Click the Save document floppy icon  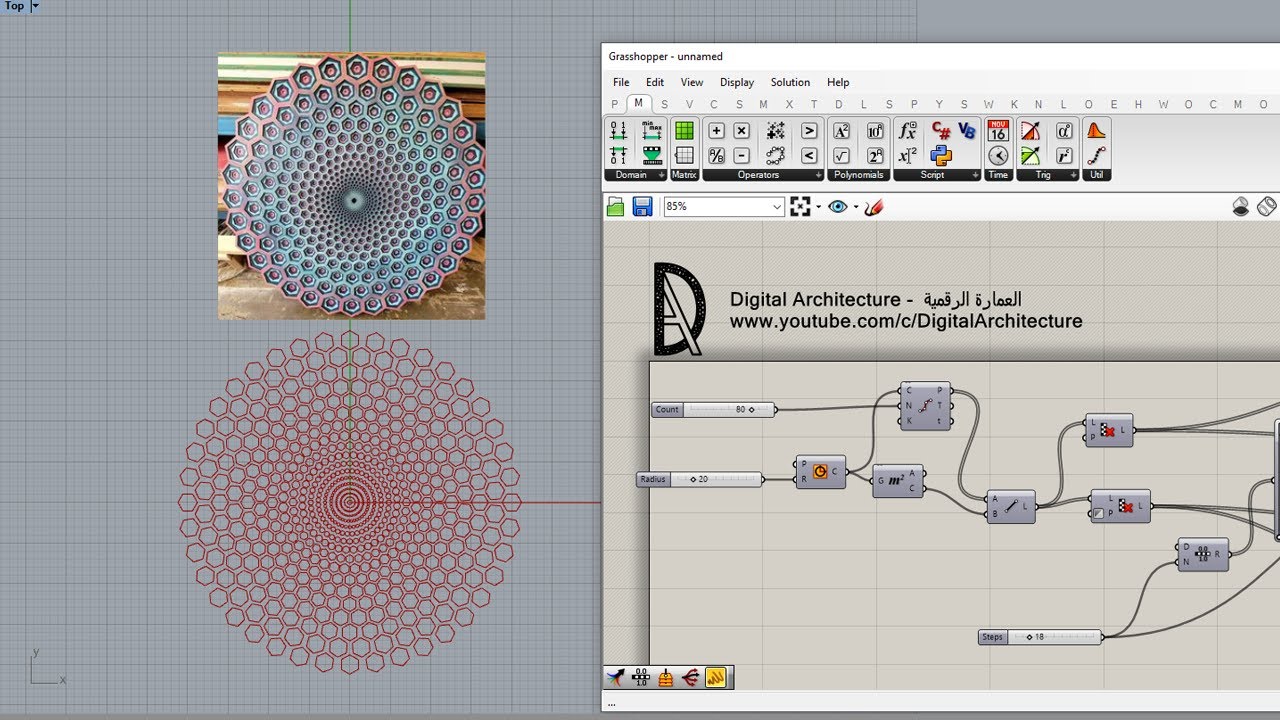pyautogui.click(x=643, y=207)
